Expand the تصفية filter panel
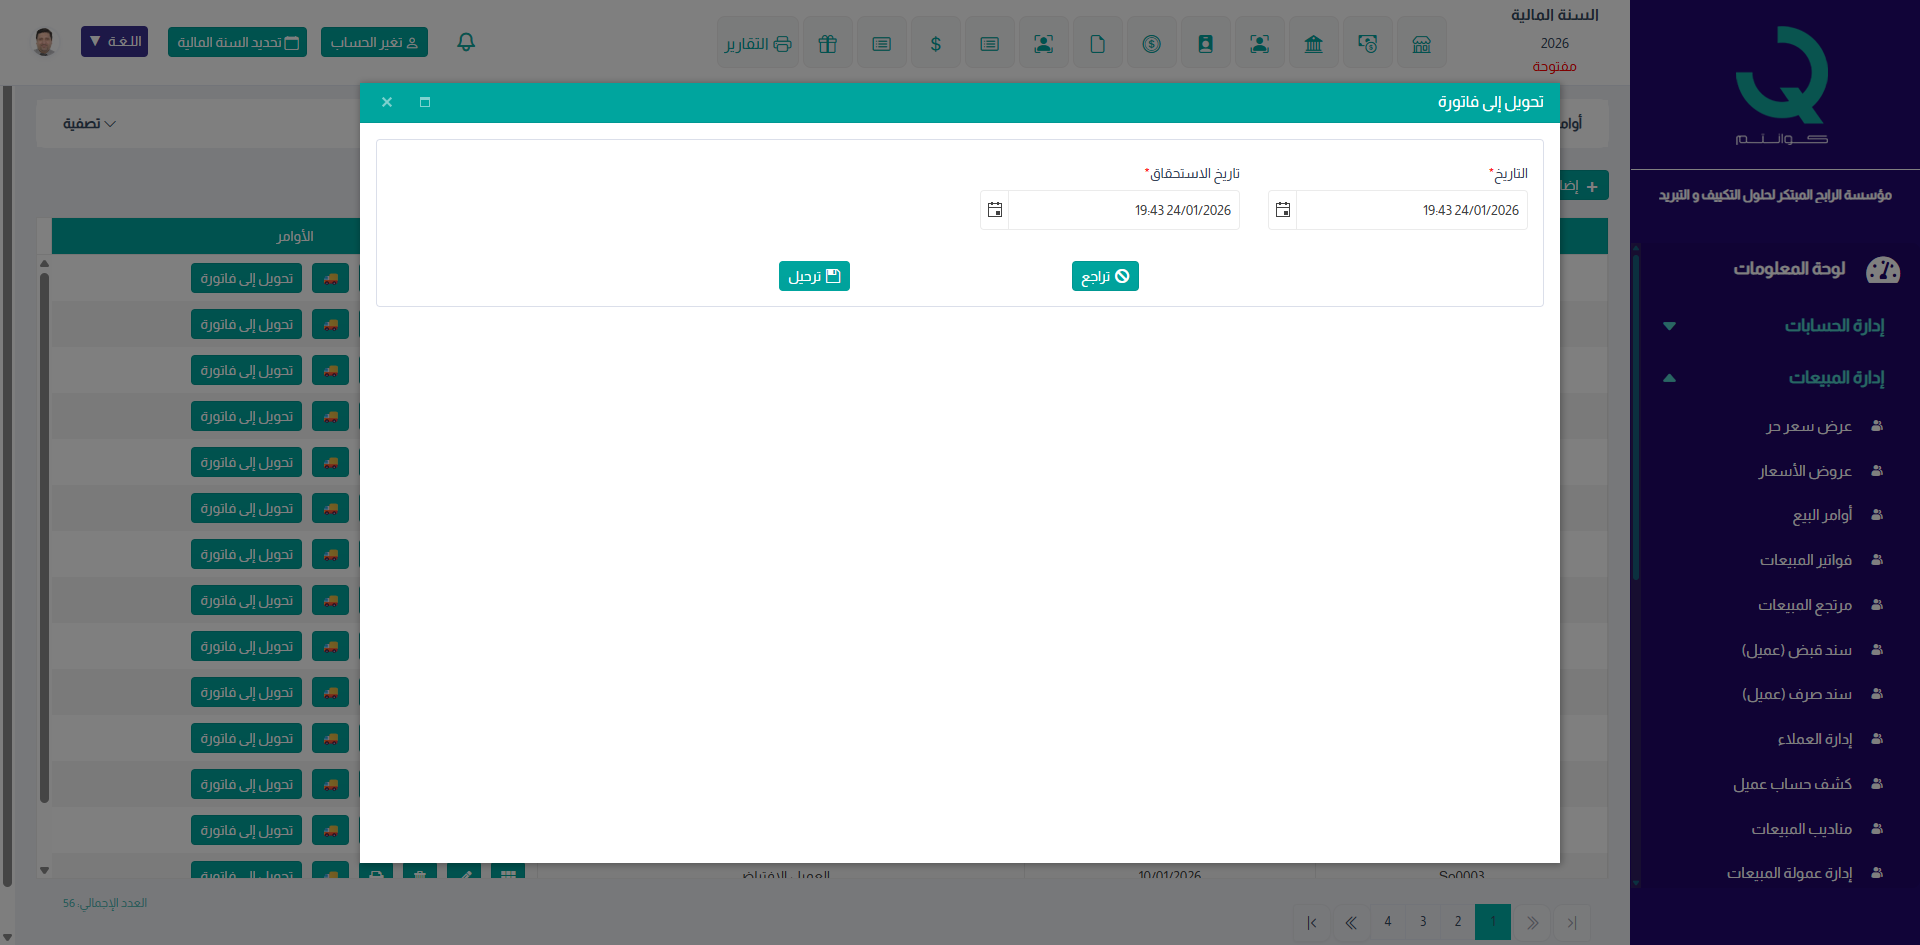This screenshot has width=1920, height=945. click(x=89, y=124)
